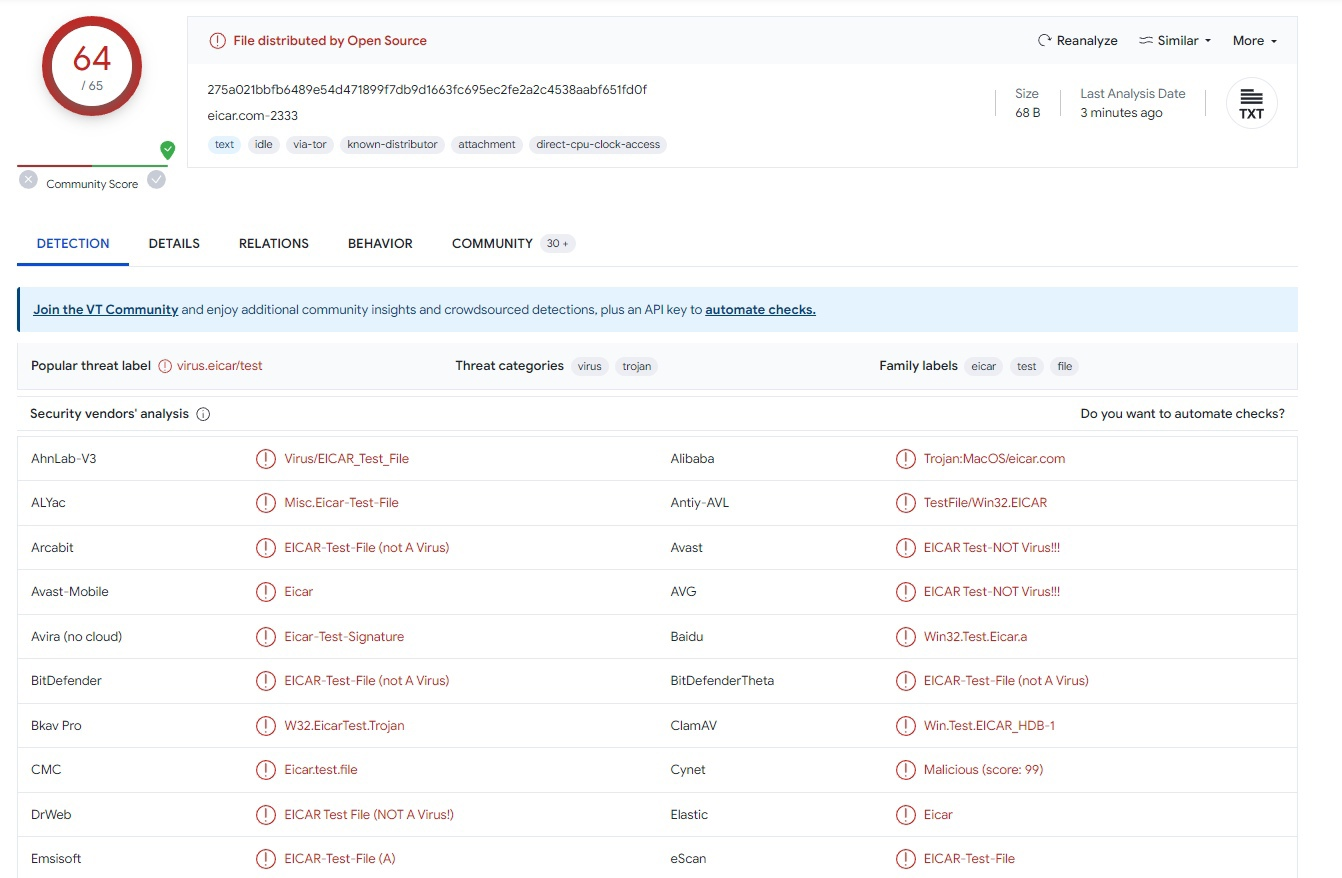
Task: Select the BEHAVIOR tab
Action: point(380,243)
